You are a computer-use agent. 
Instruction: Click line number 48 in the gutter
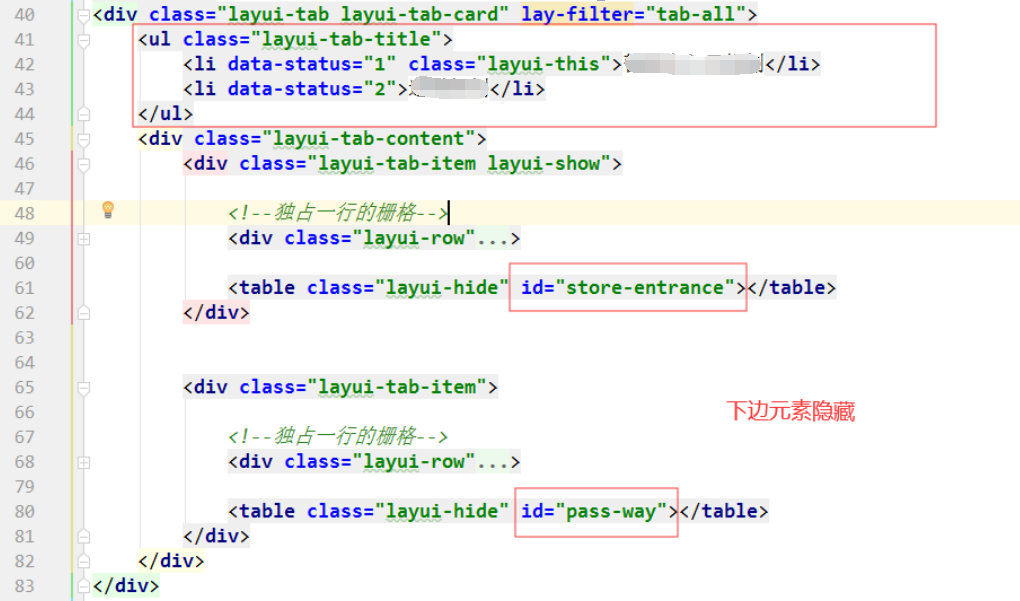[x=25, y=214]
